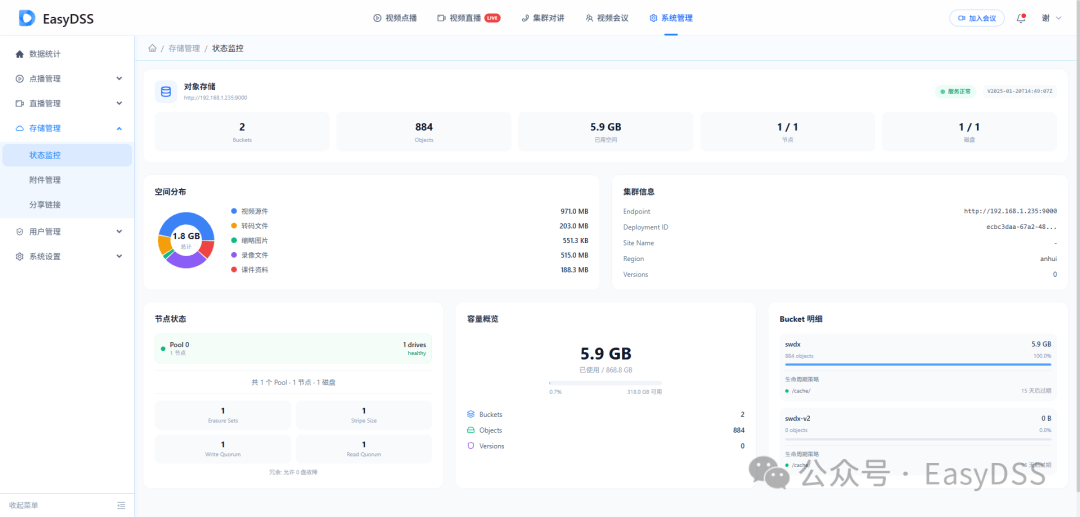
Task: Switch to the 视频点播 top tab
Action: coord(395,18)
